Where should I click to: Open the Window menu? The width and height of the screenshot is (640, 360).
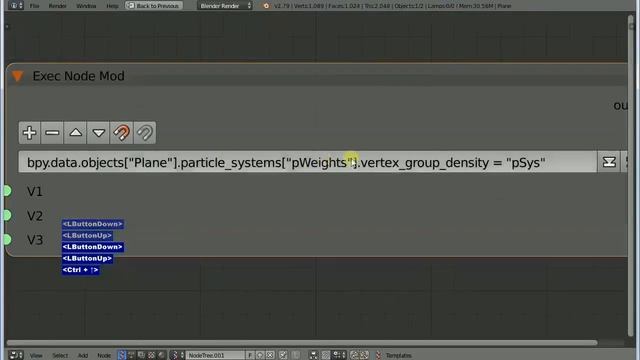click(86, 6)
